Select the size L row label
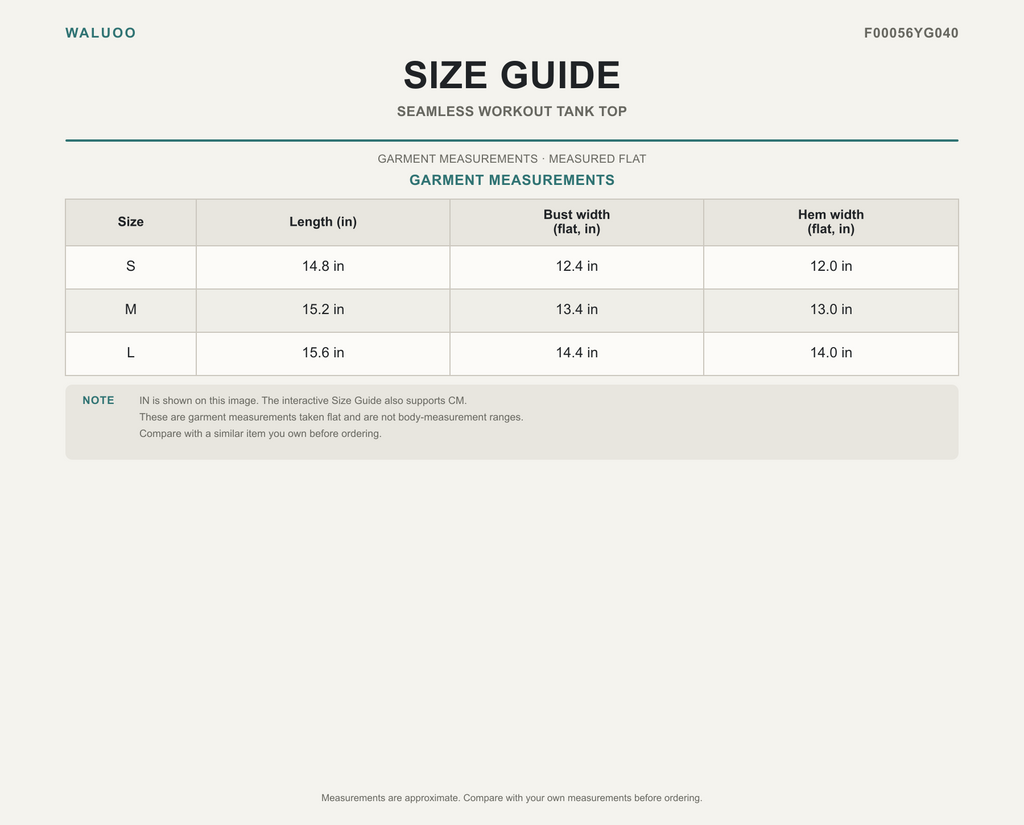 click(131, 353)
